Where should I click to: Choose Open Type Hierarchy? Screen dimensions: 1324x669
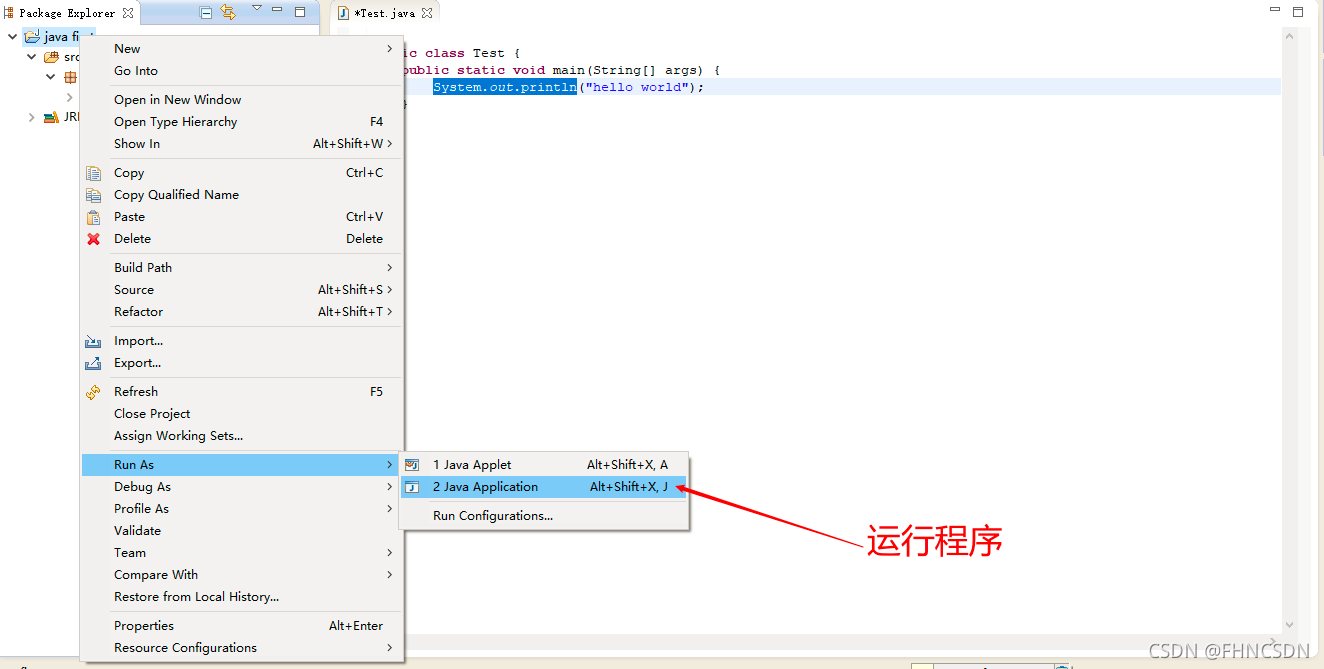(x=242, y=121)
